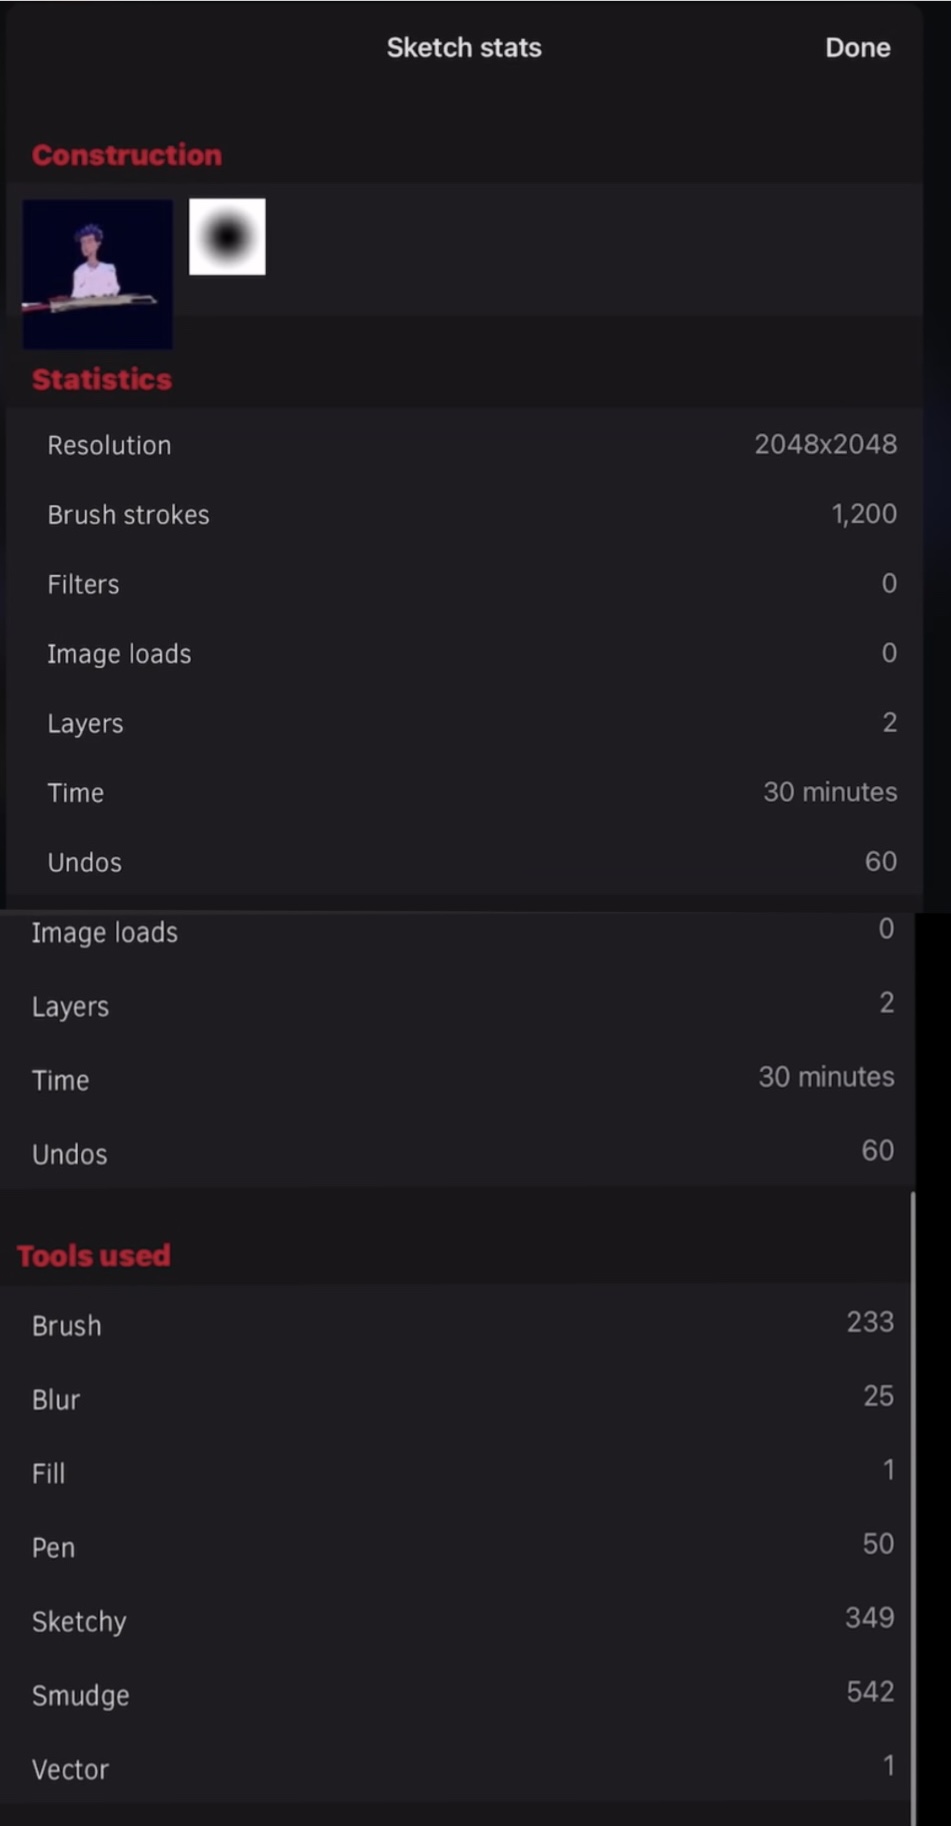The image size is (951, 1826).
Task: Tap the Undos row just above Tools used
Action: click(x=460, y=1153)
